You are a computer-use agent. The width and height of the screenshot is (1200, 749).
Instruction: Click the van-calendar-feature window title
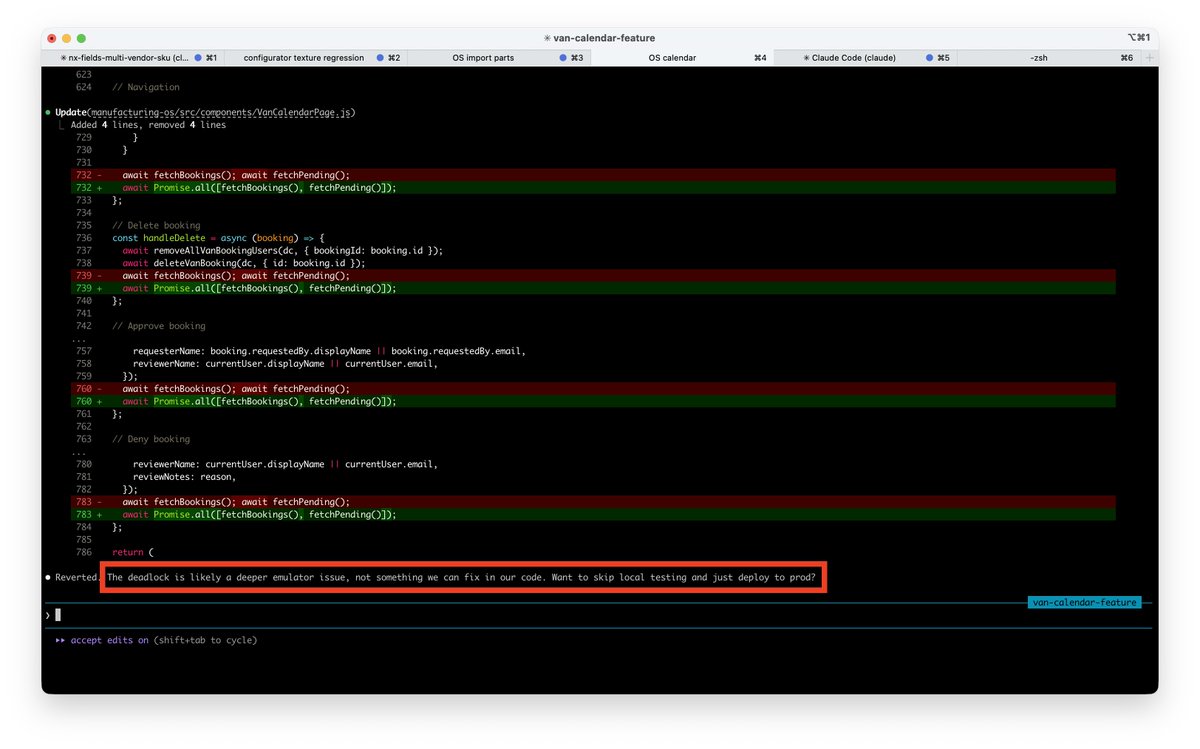[599, 38]
